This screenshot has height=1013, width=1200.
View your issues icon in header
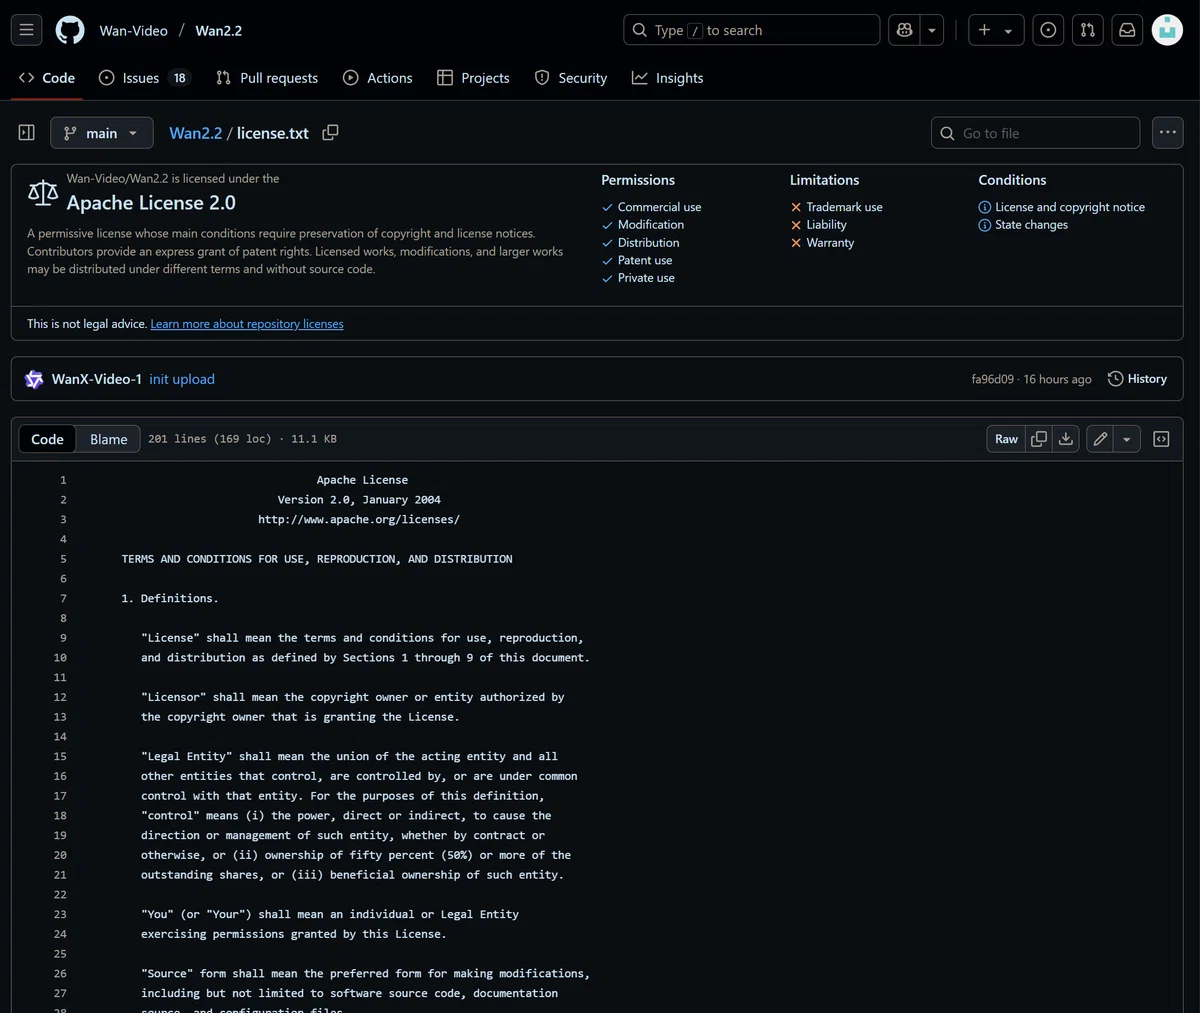point(1048,30)
